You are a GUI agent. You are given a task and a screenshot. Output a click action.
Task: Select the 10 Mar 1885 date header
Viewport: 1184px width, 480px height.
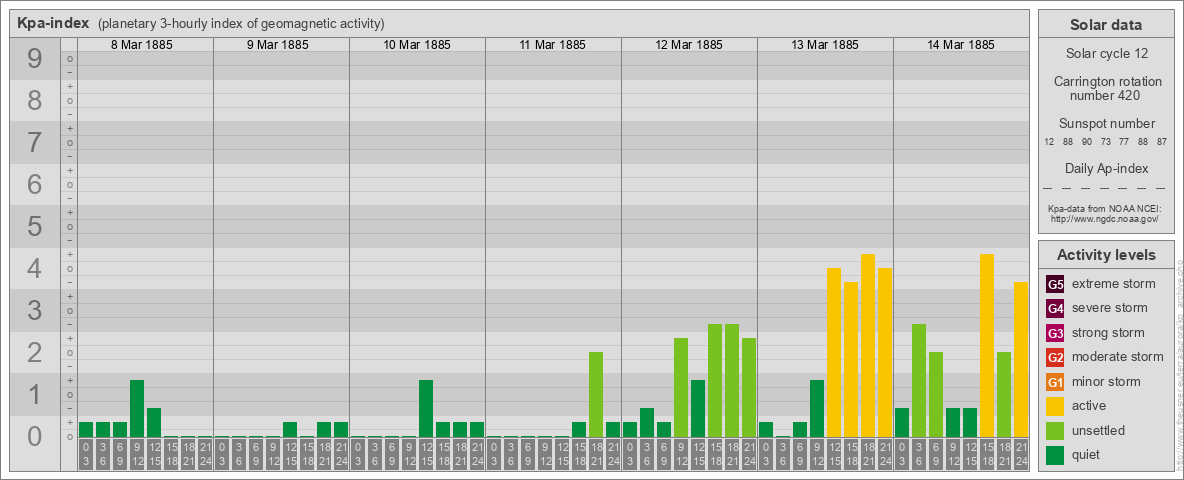click(x=417, y=45)
